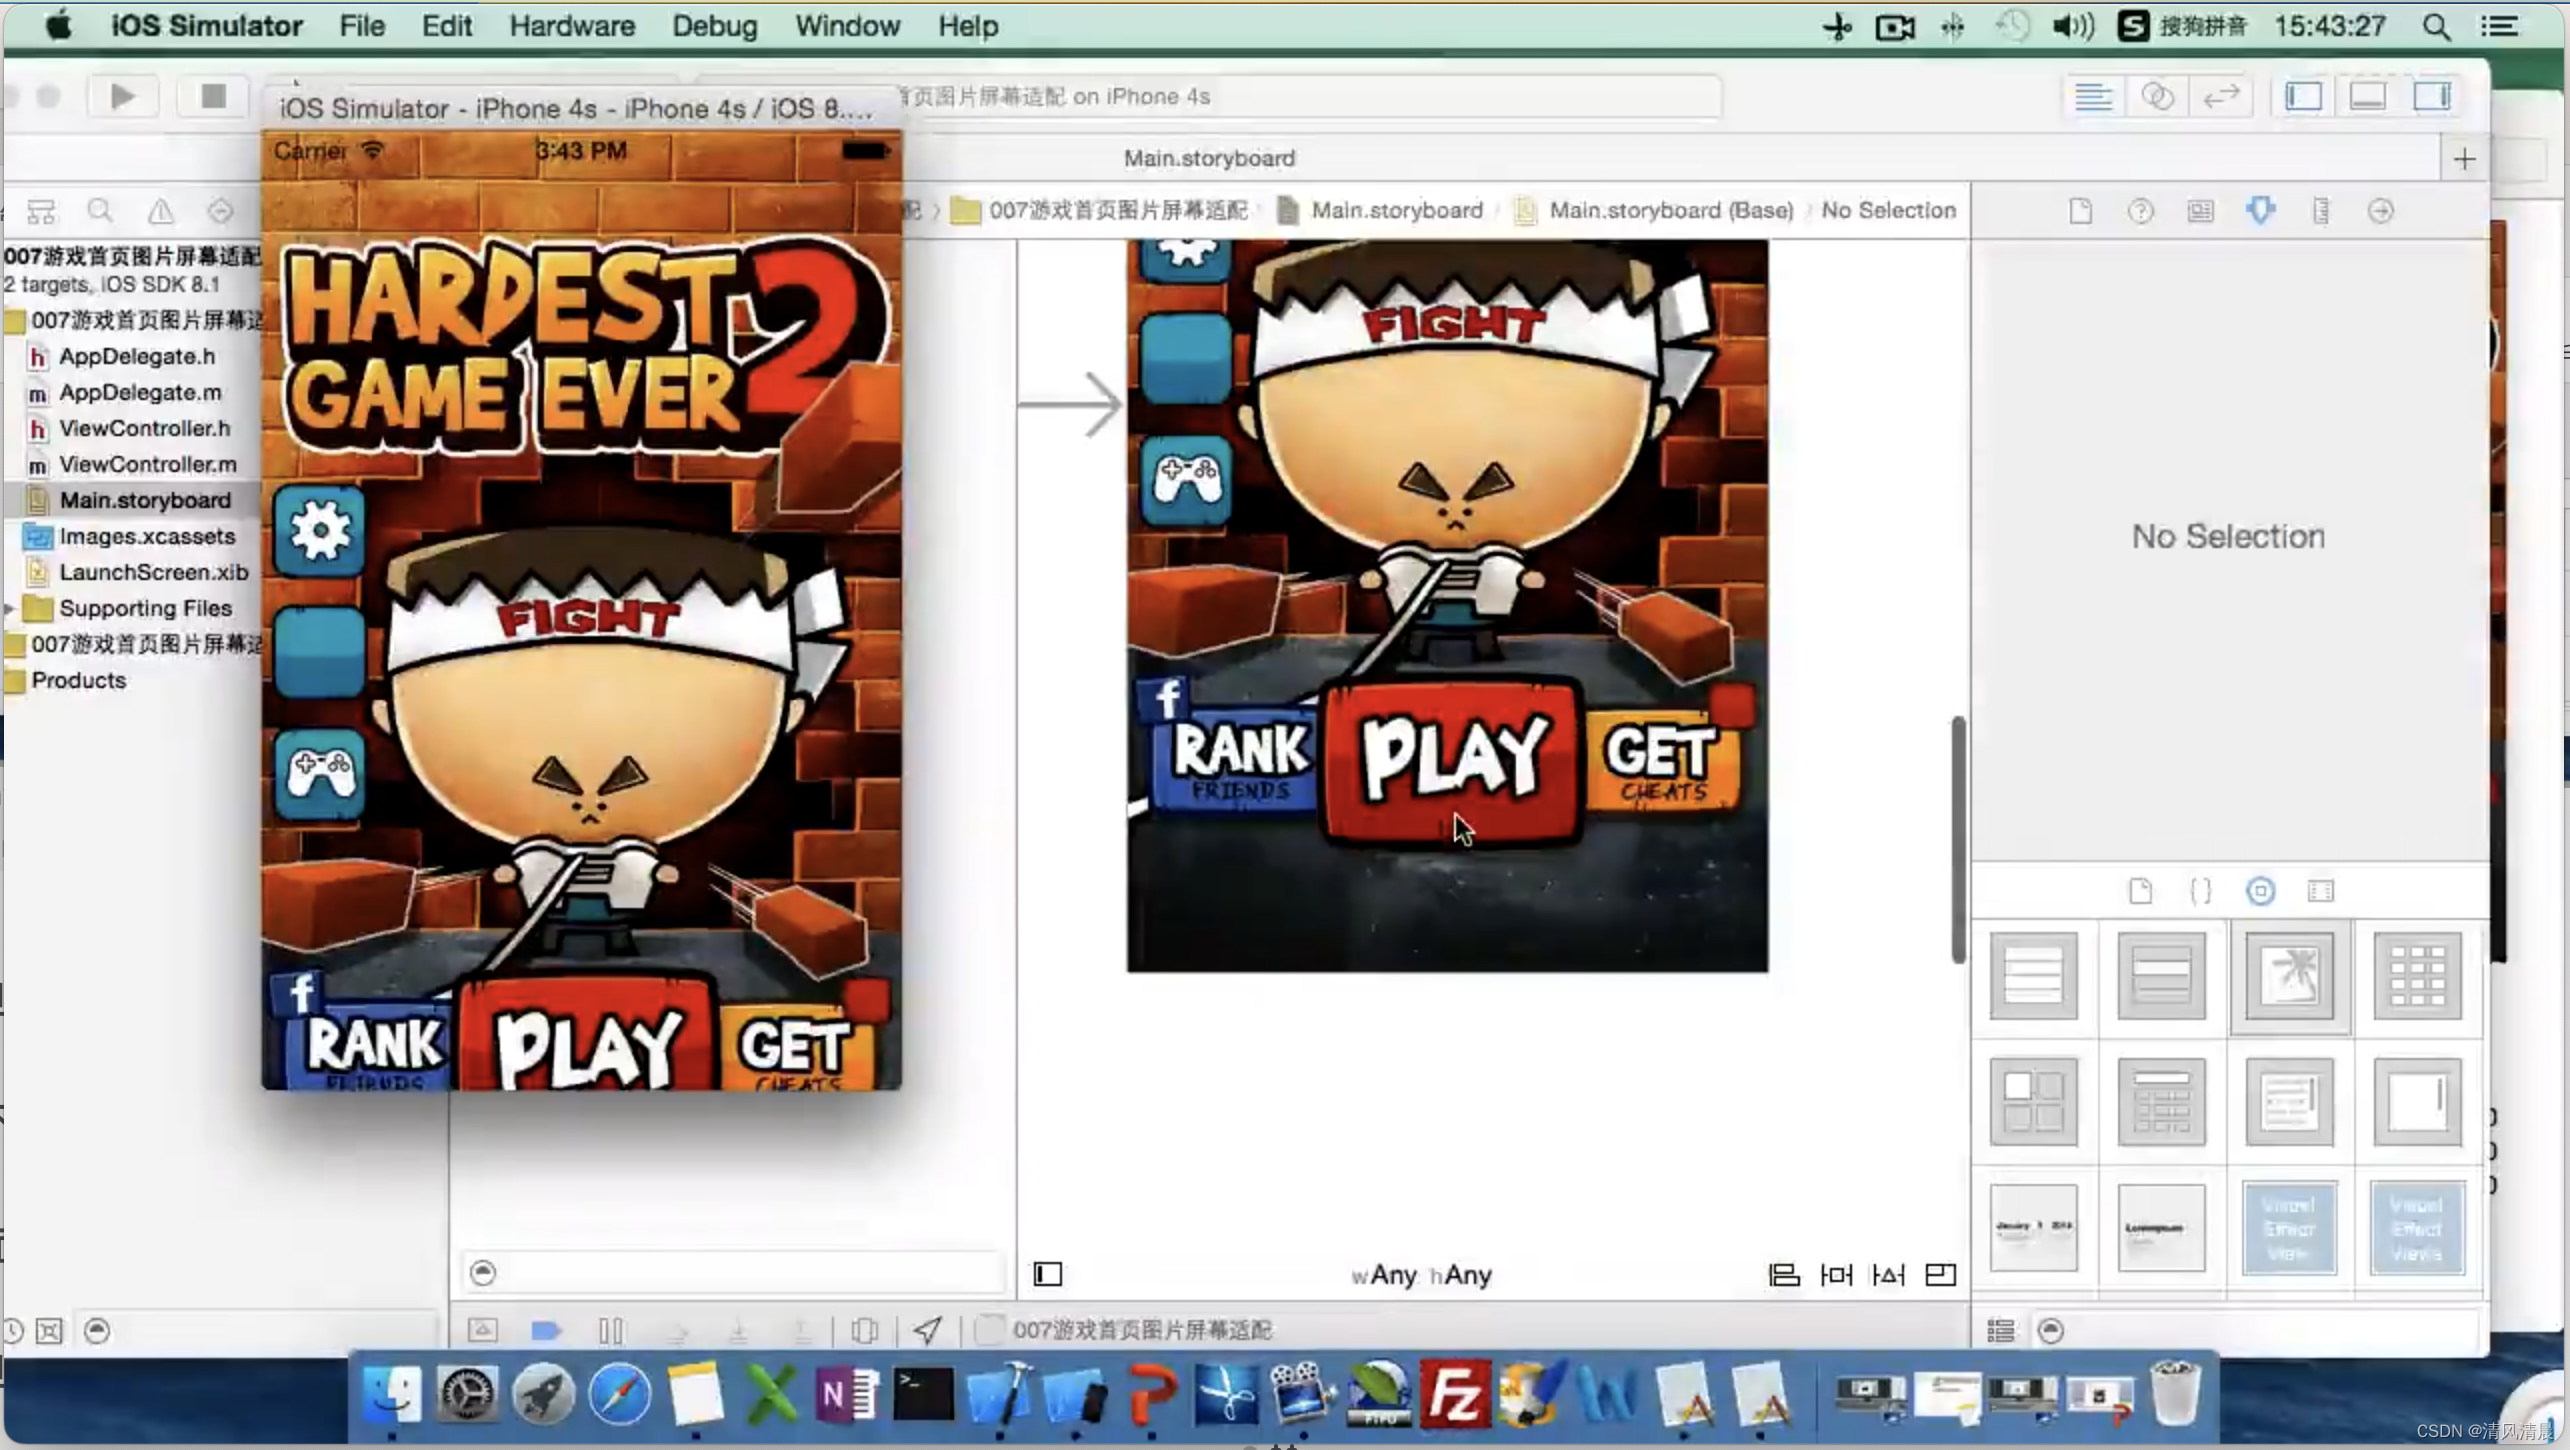Select ViewController.m file
This screenshot has height=1450, width=2570.
coord(147,464)
